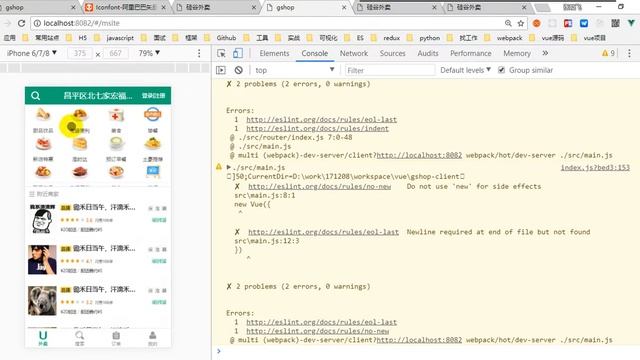This screenshot has width=640, height=360.
Task: Open the top execution context dropdown
Action: coord(294,70)
